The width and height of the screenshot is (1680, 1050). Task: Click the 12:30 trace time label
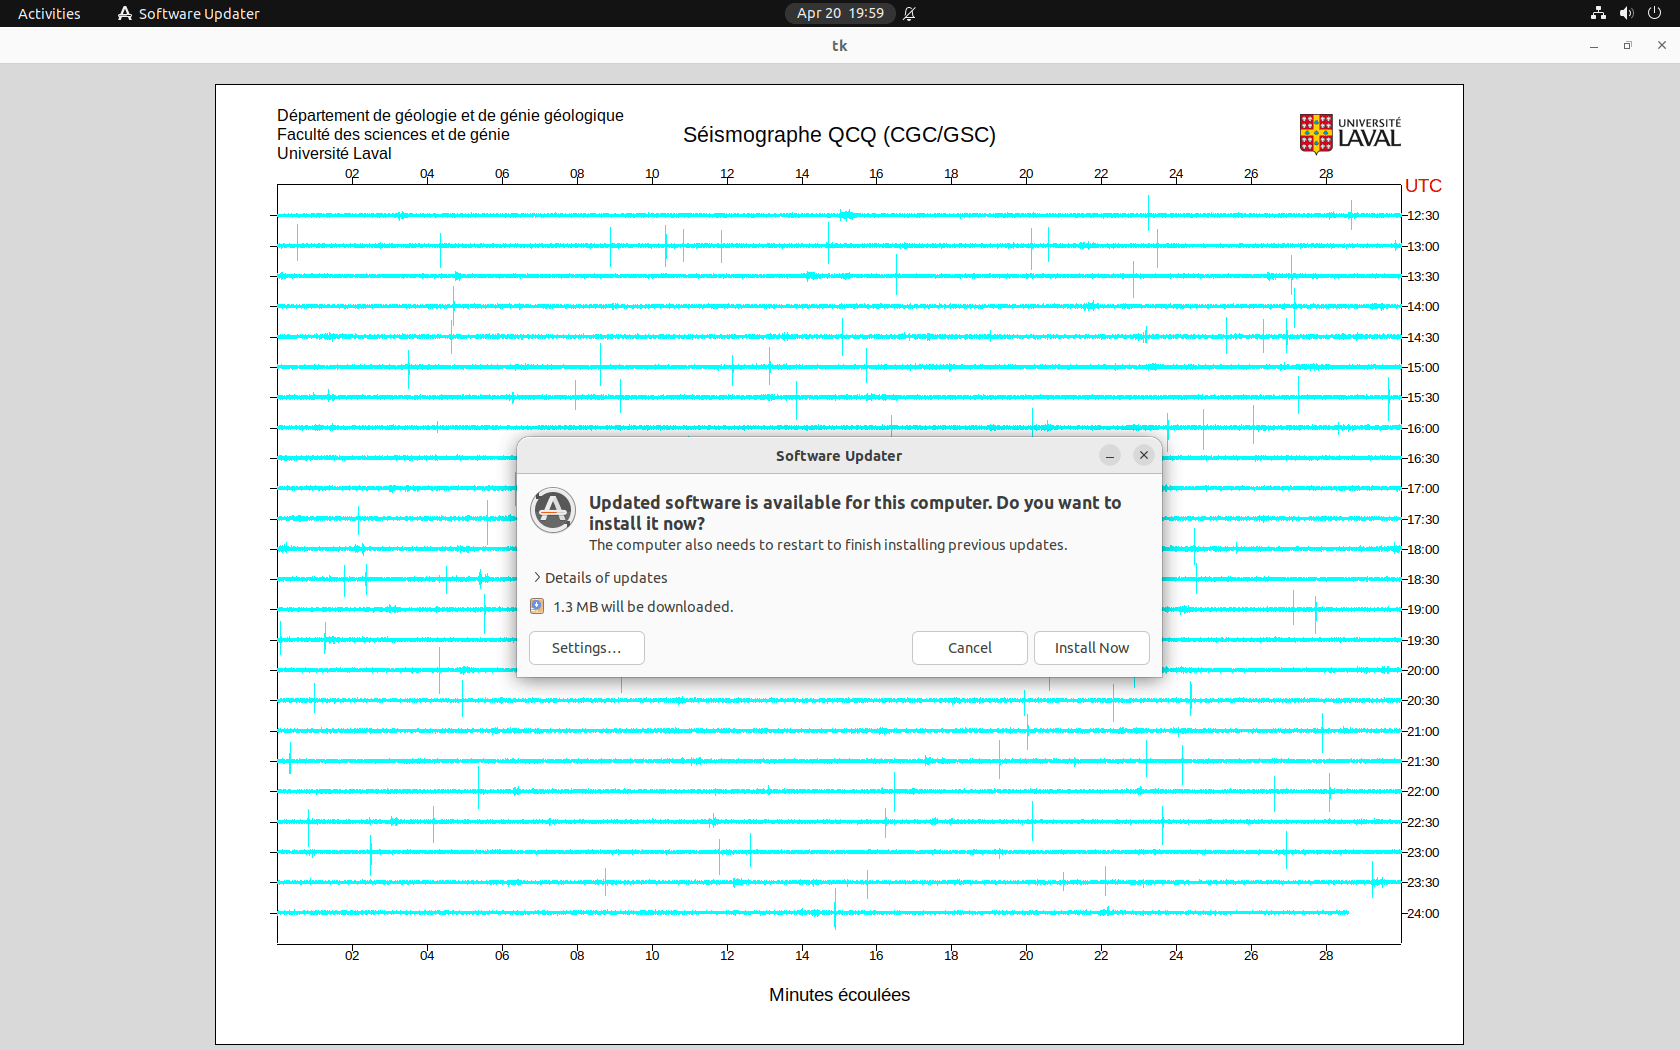(1423, 216)
